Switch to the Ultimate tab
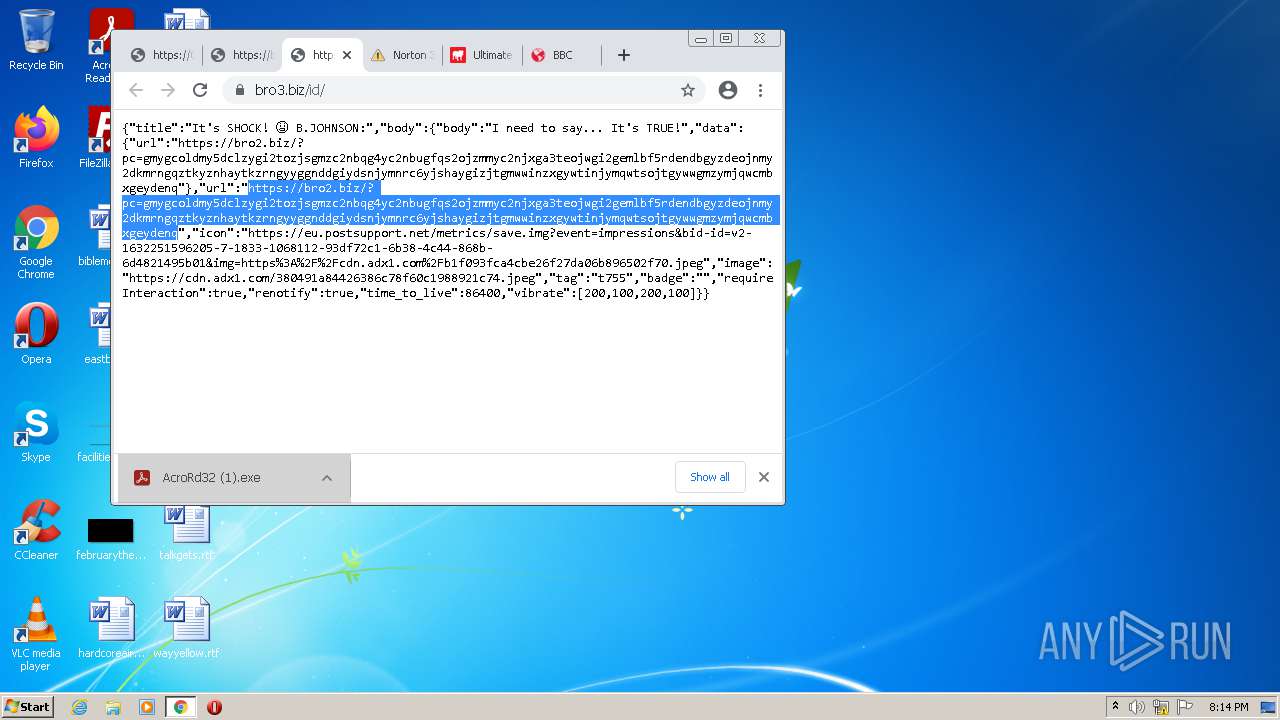 pyautogui.click(x=482, y=55)
